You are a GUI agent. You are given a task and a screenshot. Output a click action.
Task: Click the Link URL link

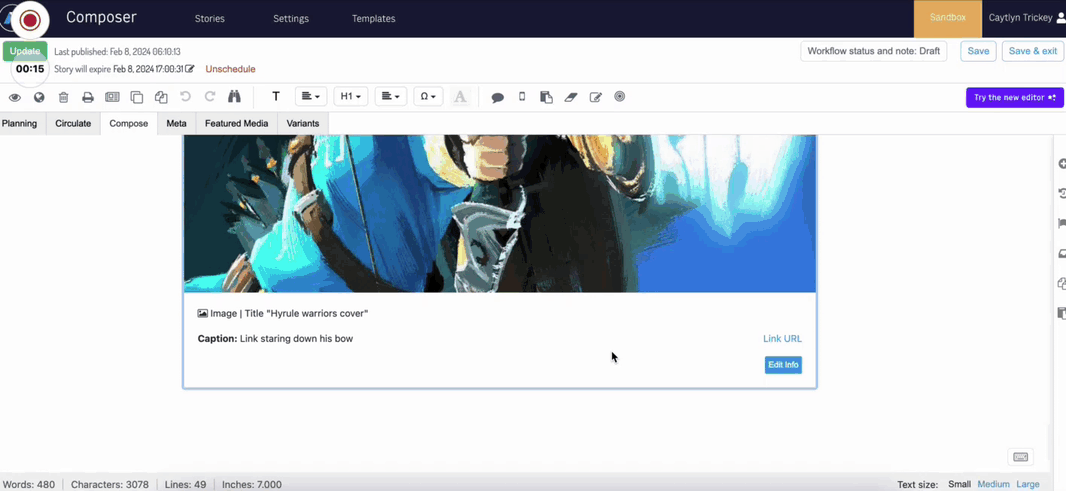click(783, 339)
